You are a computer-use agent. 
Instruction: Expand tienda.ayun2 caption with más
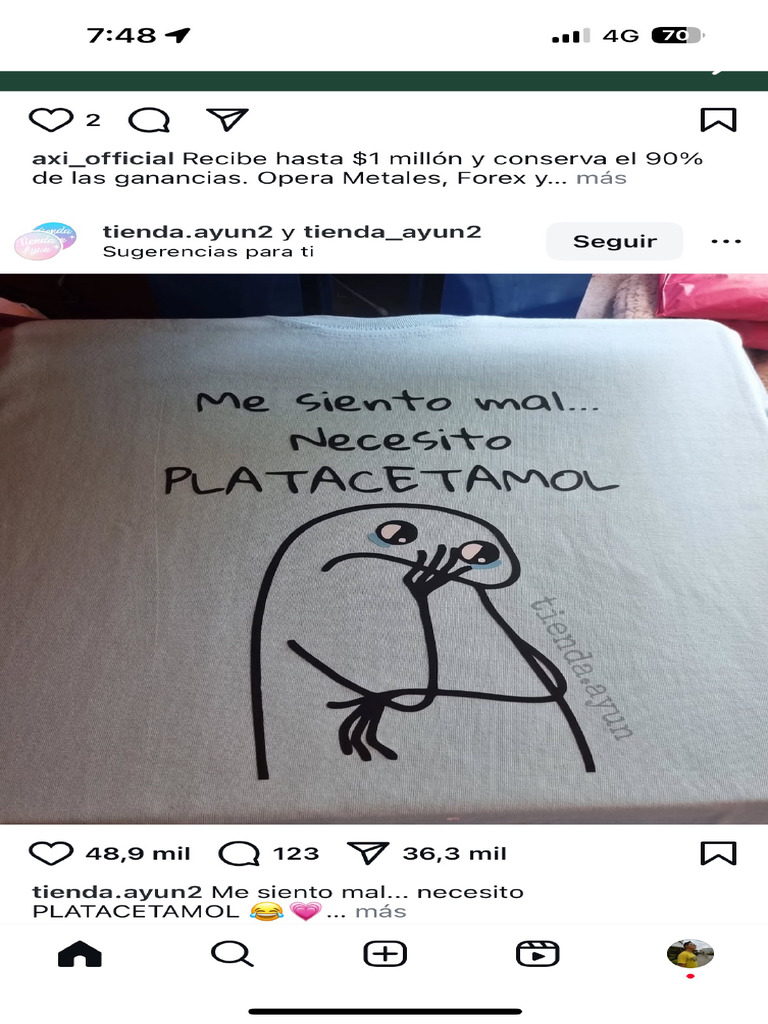click(380, 911)
